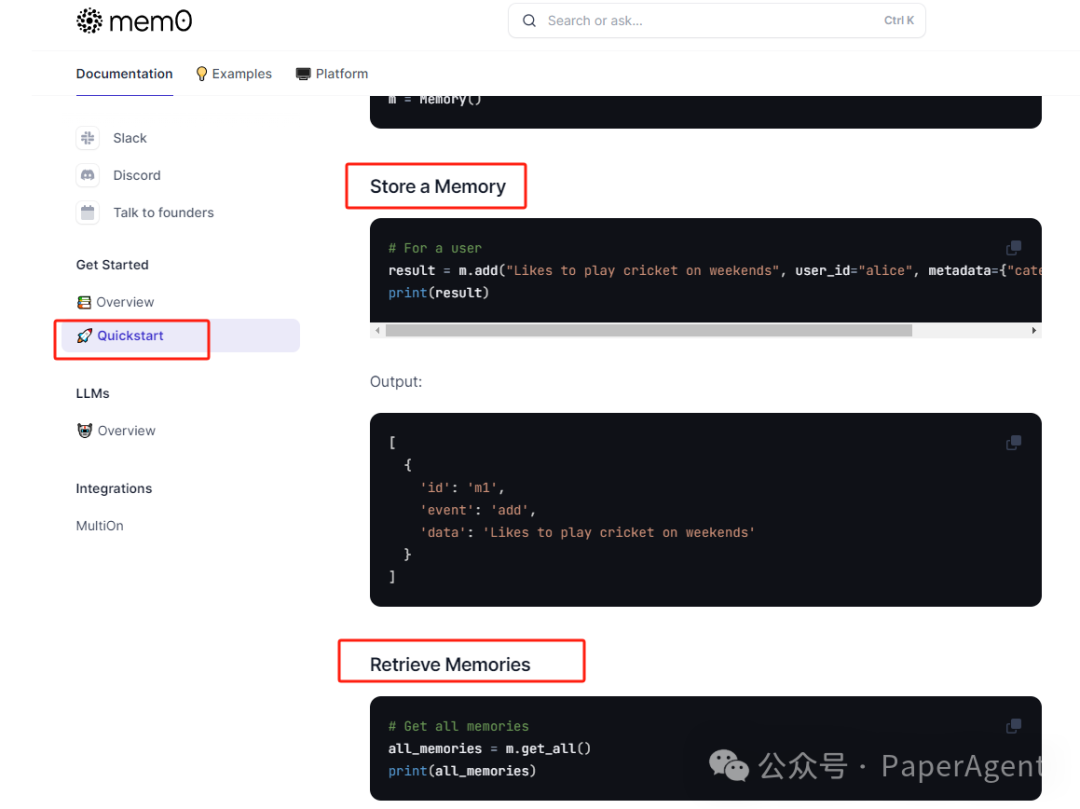Click the '# Get all memories' comment
The width and height of the screenshot is (1080, 809).
click(x=459, y=726)
